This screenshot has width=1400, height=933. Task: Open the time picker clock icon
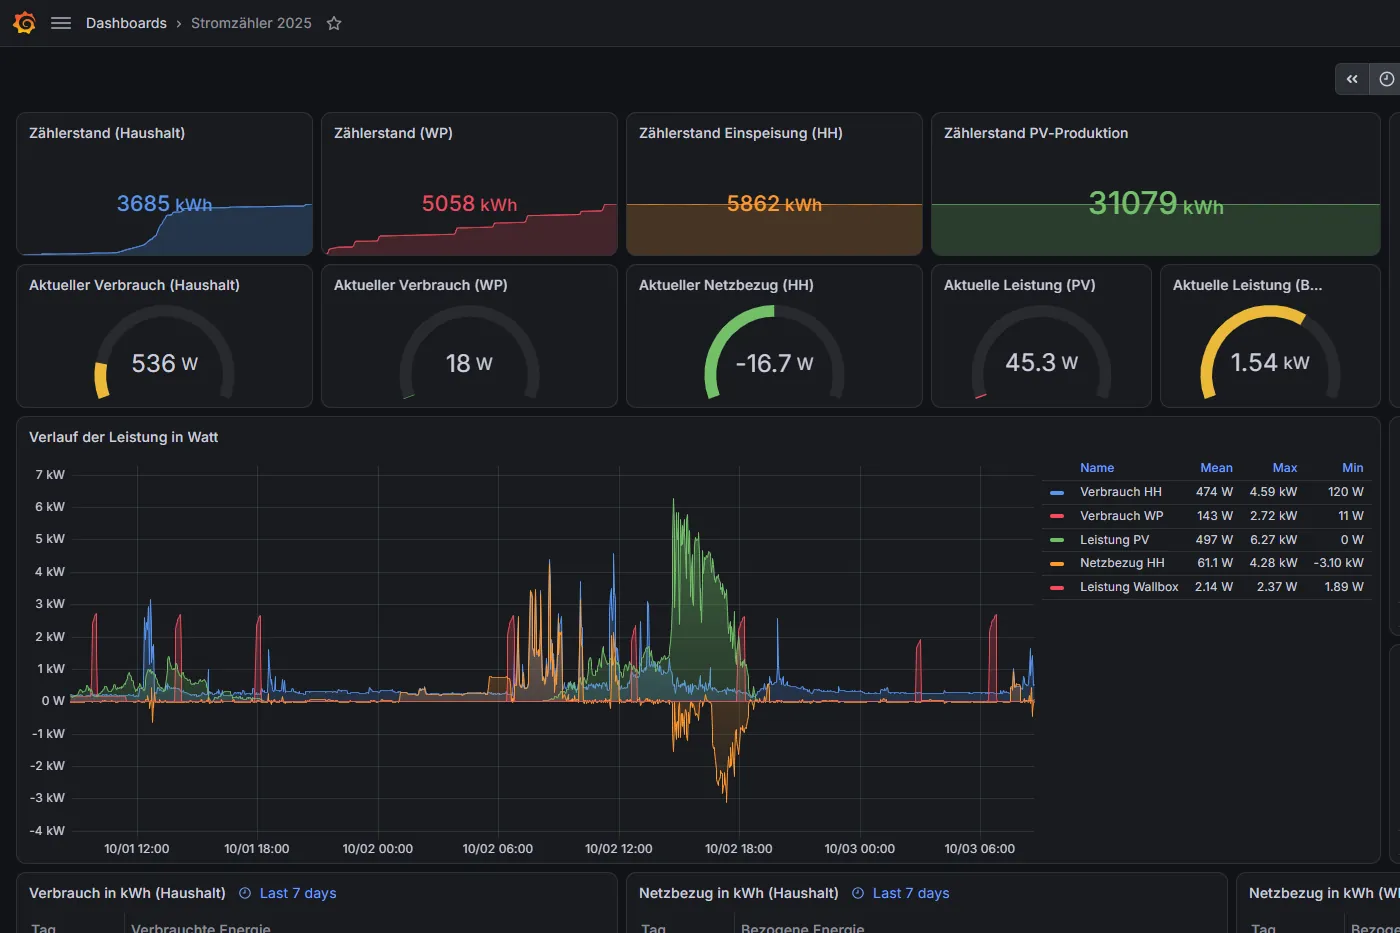click(x=1386, y=79)
